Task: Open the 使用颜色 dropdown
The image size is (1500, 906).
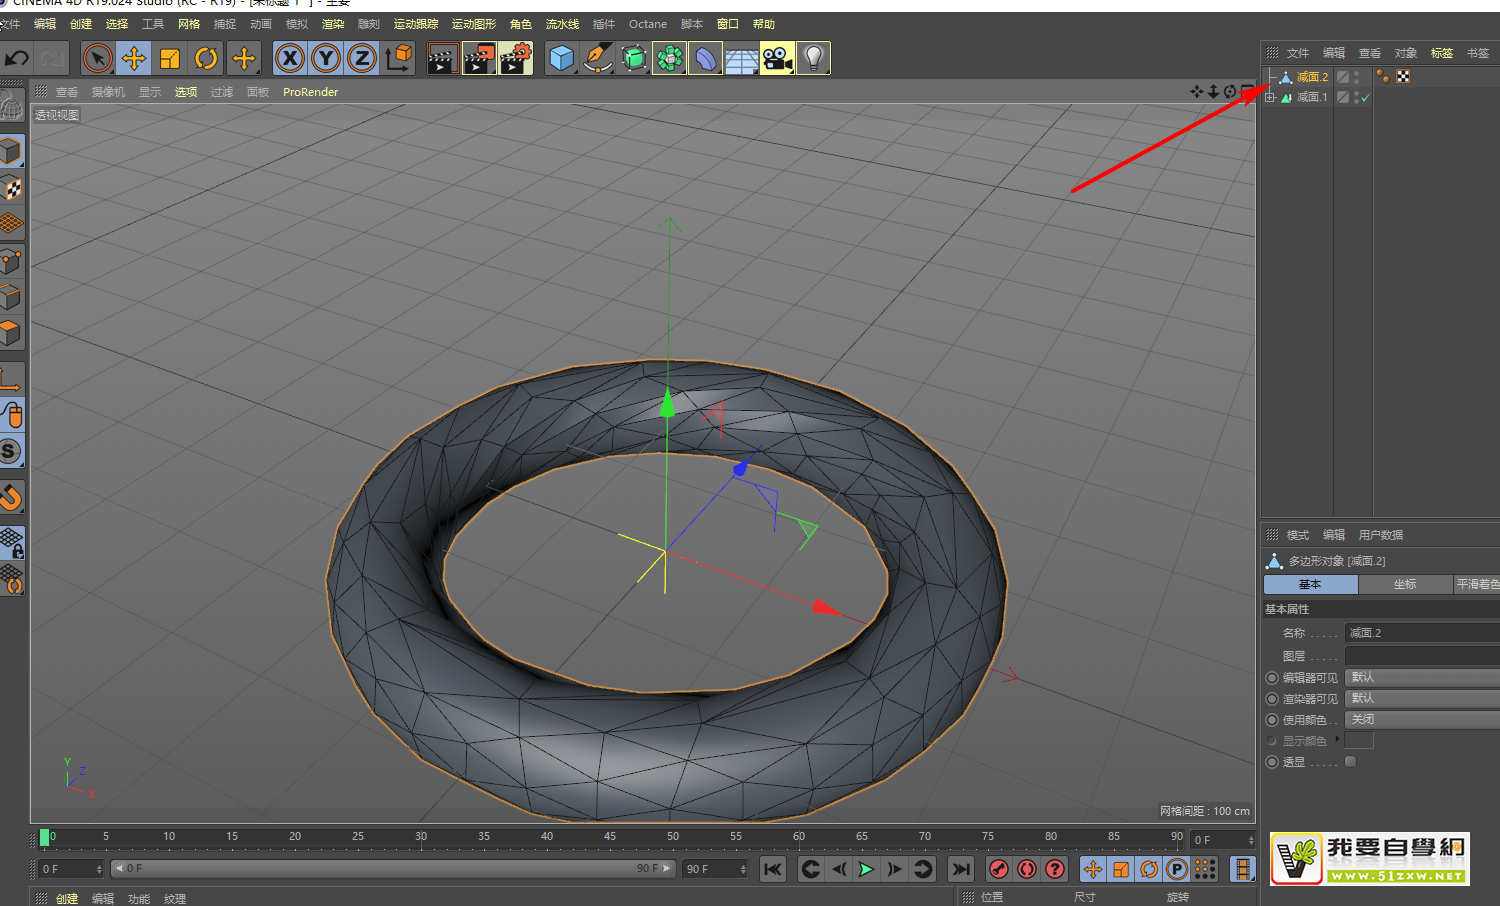Action: 1421,720
